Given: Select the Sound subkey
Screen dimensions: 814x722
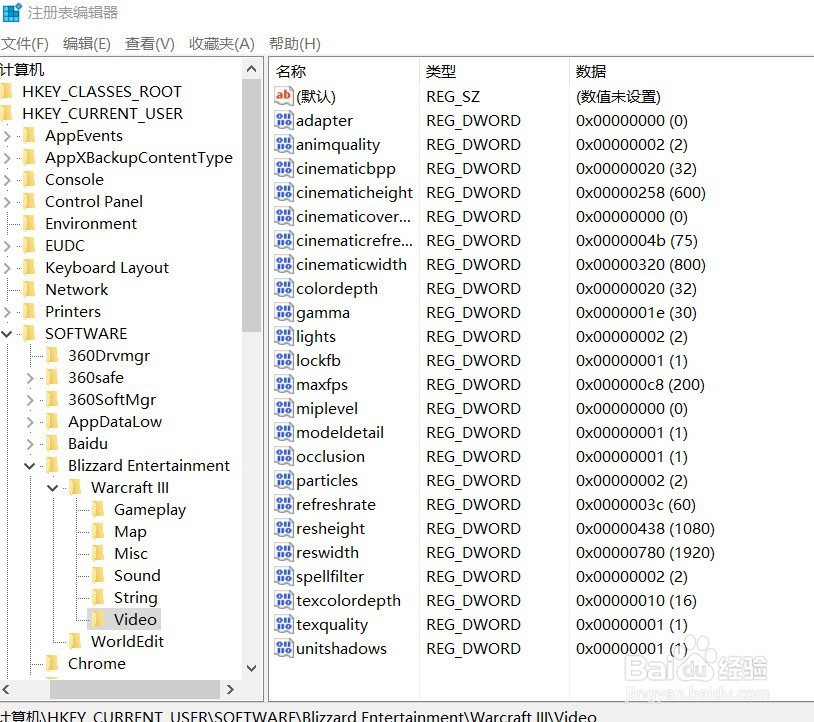Looking at the screenshot, I should 140,575.
